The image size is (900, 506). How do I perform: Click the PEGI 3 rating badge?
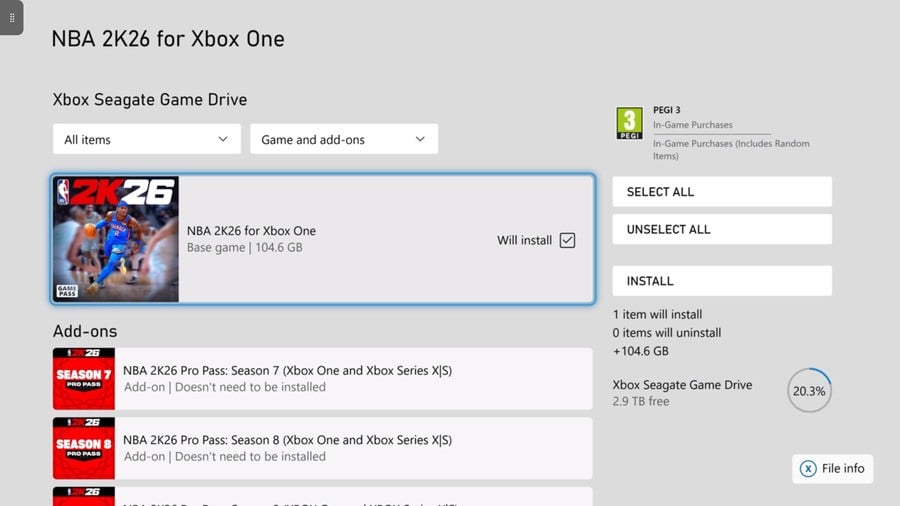click(x=629, y=123)
